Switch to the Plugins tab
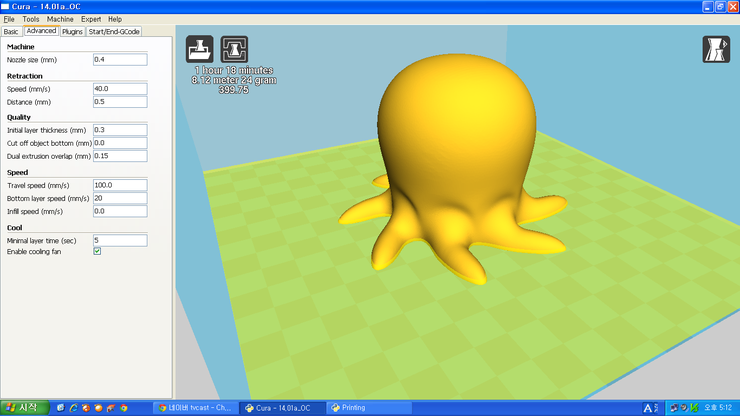The width and height of the screenshot is (740, 416). (72, 31)
